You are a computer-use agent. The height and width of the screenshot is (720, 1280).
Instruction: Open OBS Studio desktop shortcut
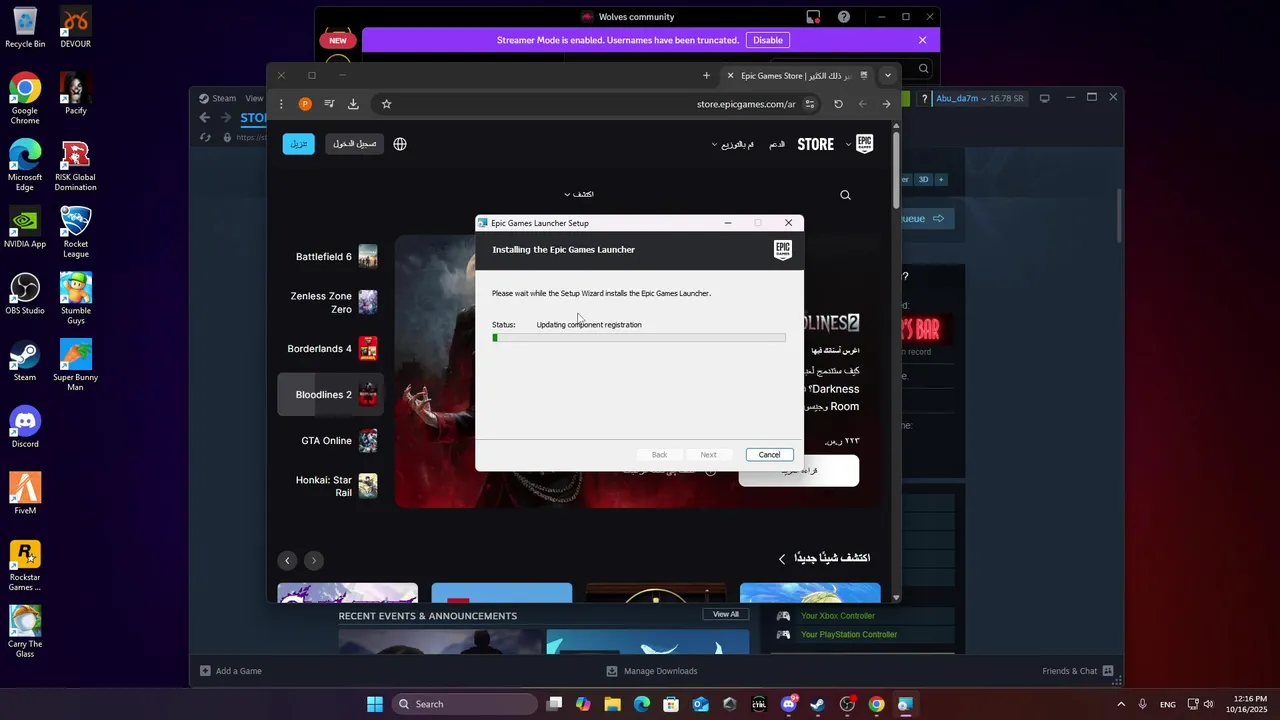click(25, 295)
